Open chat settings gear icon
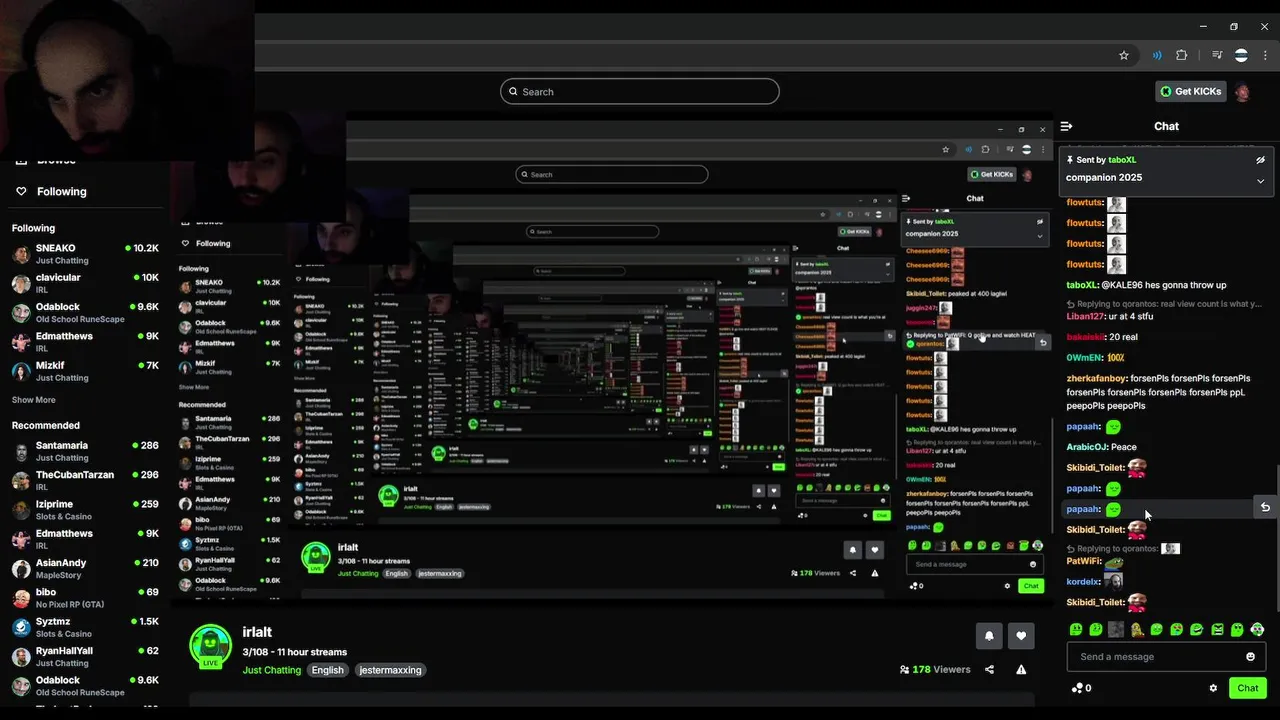The image size is (1280, 720). [x=1213, y=688]
